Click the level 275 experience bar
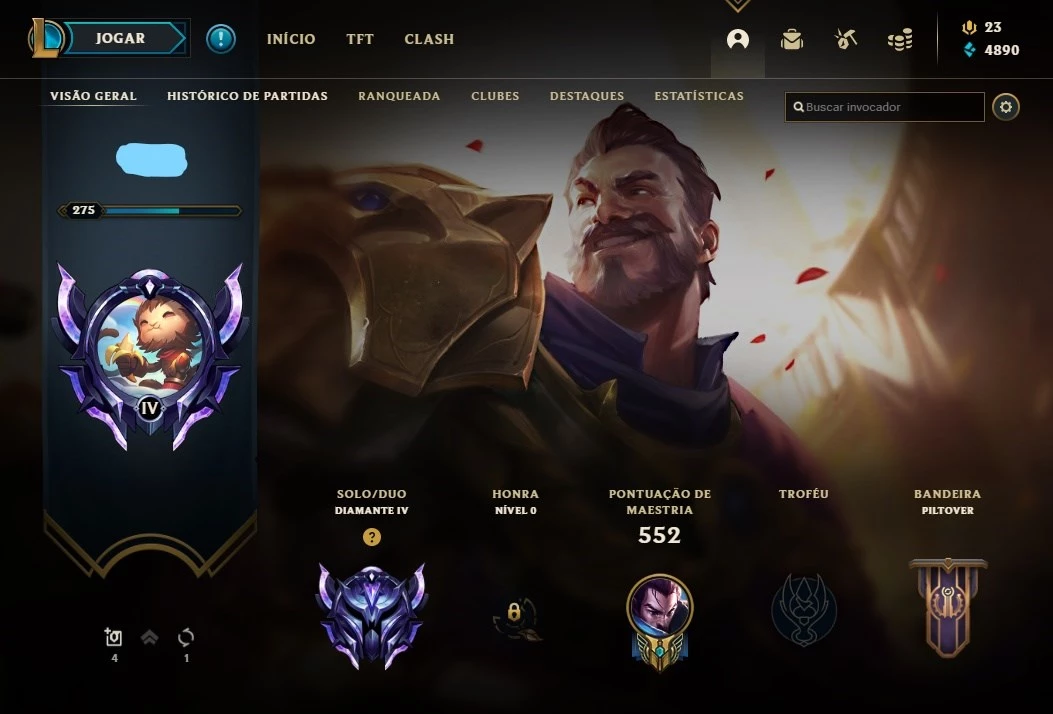The width and height of the screenshot is (1053, 714). [x=149, y=210]
